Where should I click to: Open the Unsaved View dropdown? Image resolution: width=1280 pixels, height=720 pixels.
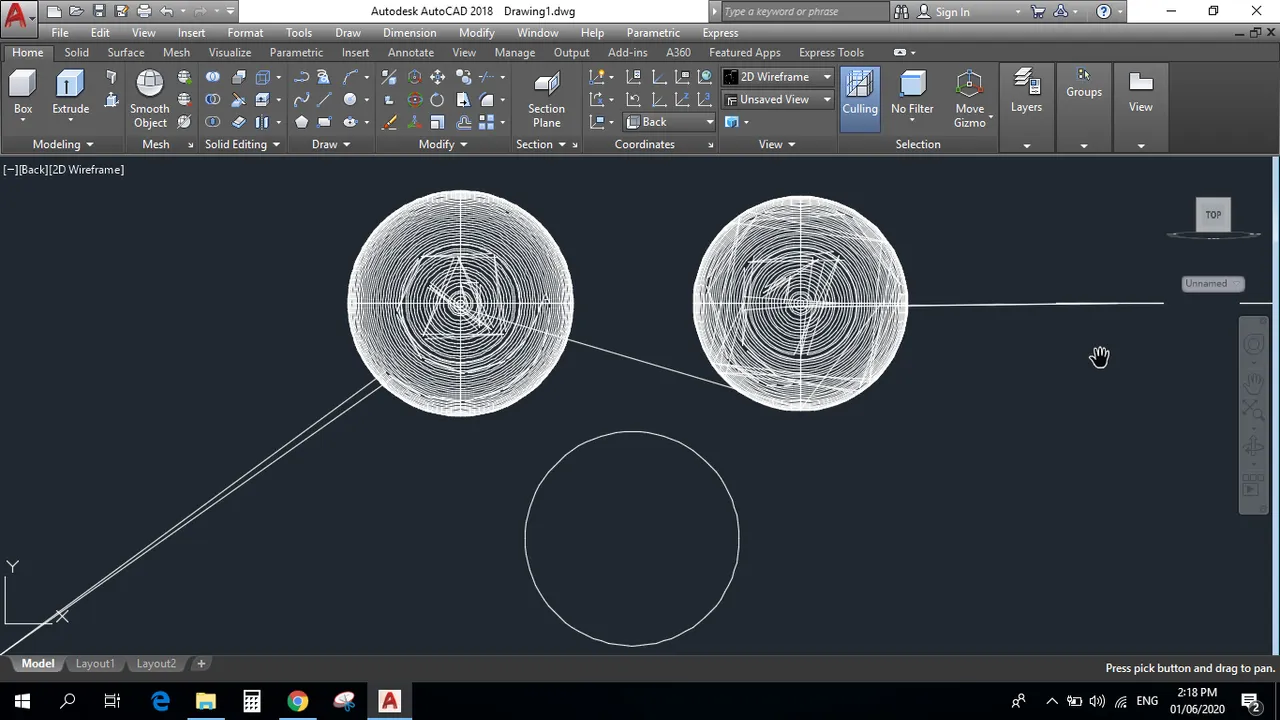click(778, 100)
